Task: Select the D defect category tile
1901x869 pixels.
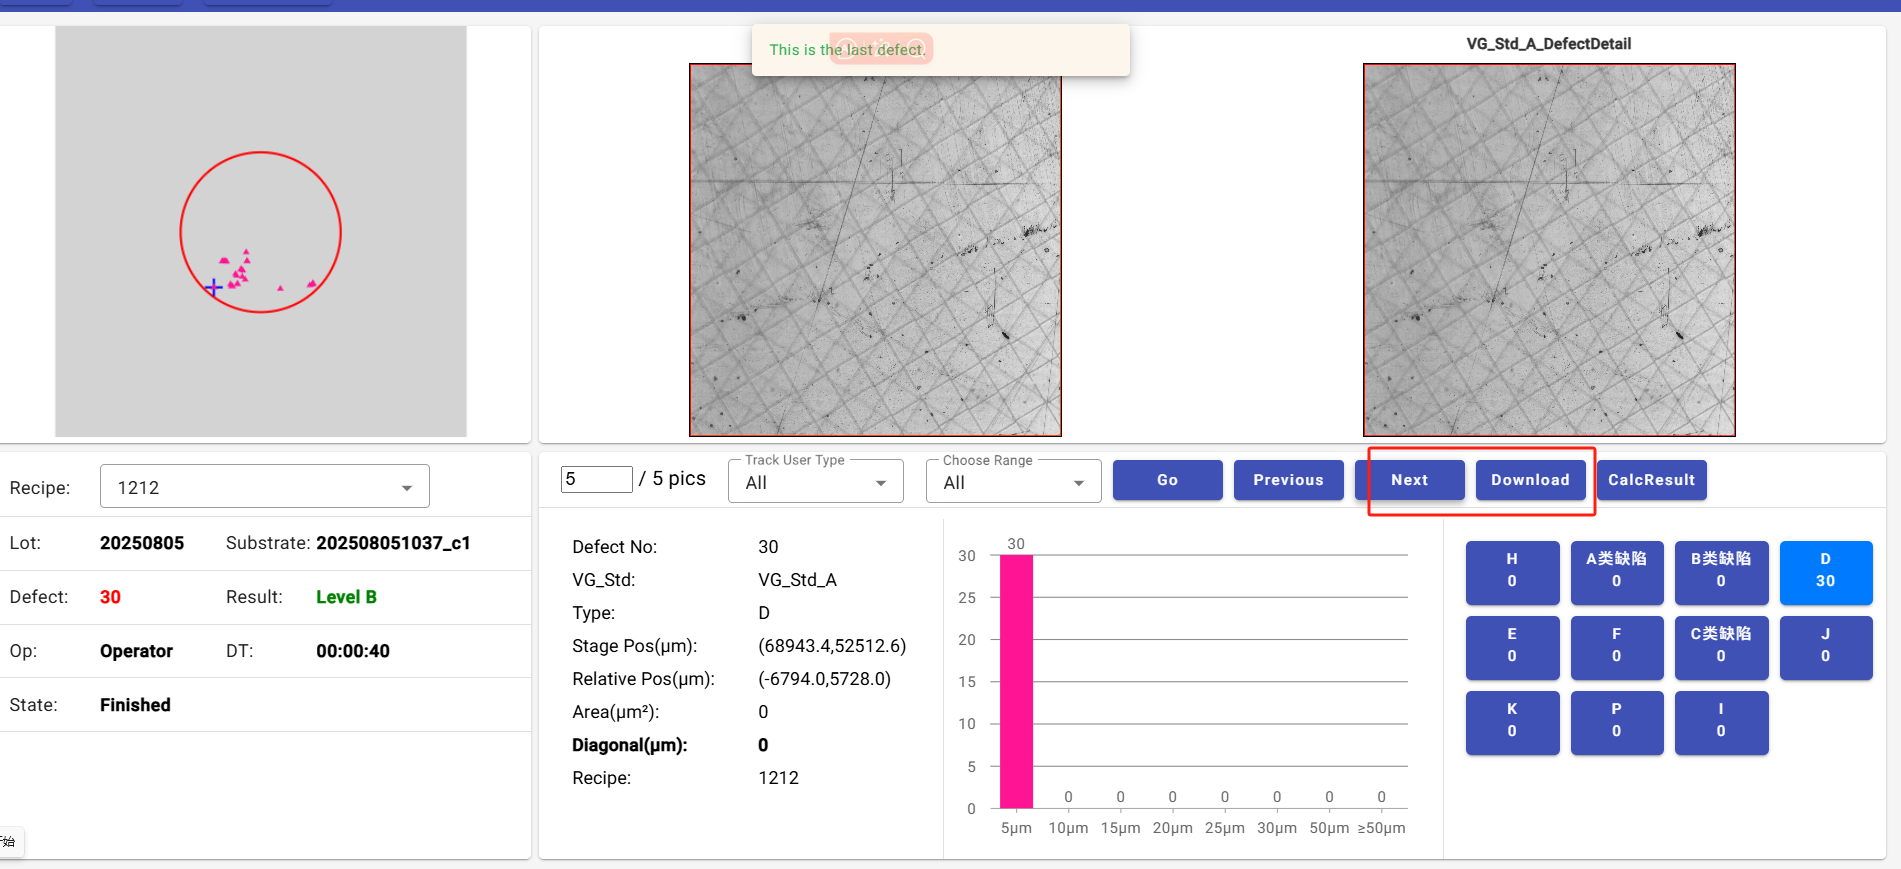Action: (1825, 572)
